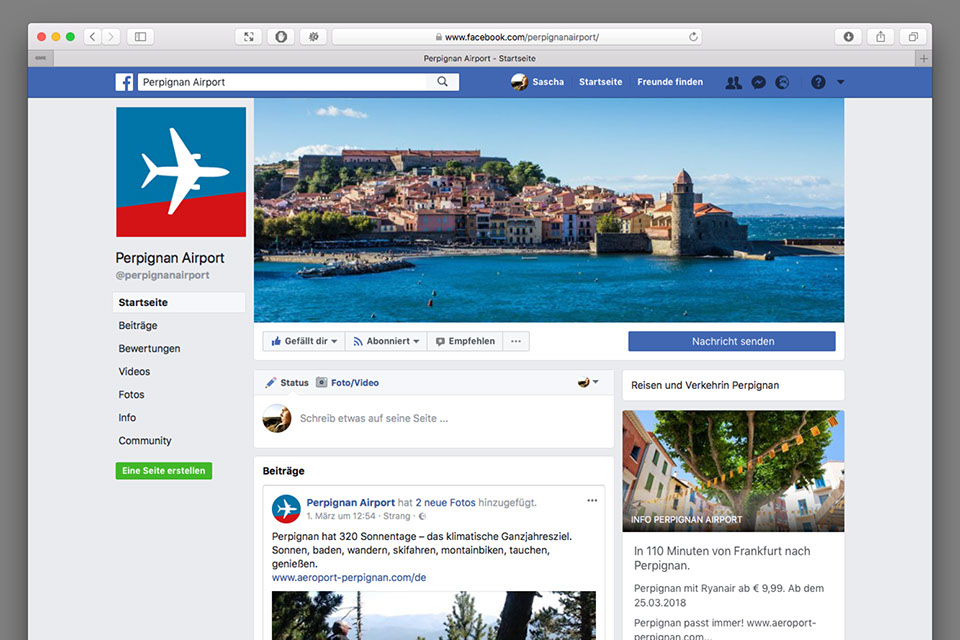Viewport: 960px width, 640px height.
Task: Click the Facebook logo icon
Action: 124,82
